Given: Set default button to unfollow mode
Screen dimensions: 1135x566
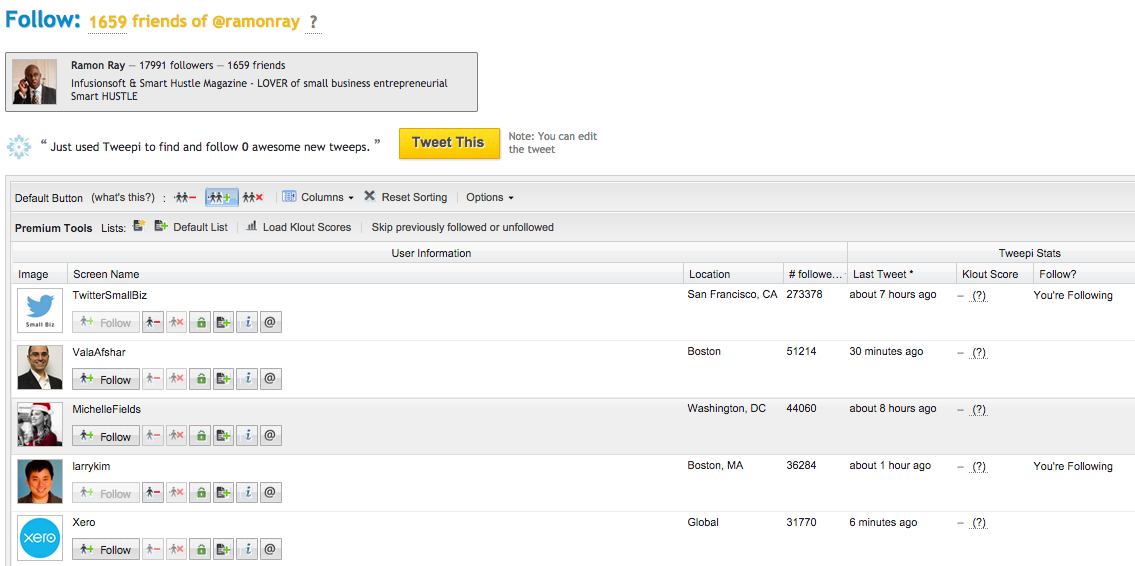Looking at the screenshot, I should [x=185, y=198].
